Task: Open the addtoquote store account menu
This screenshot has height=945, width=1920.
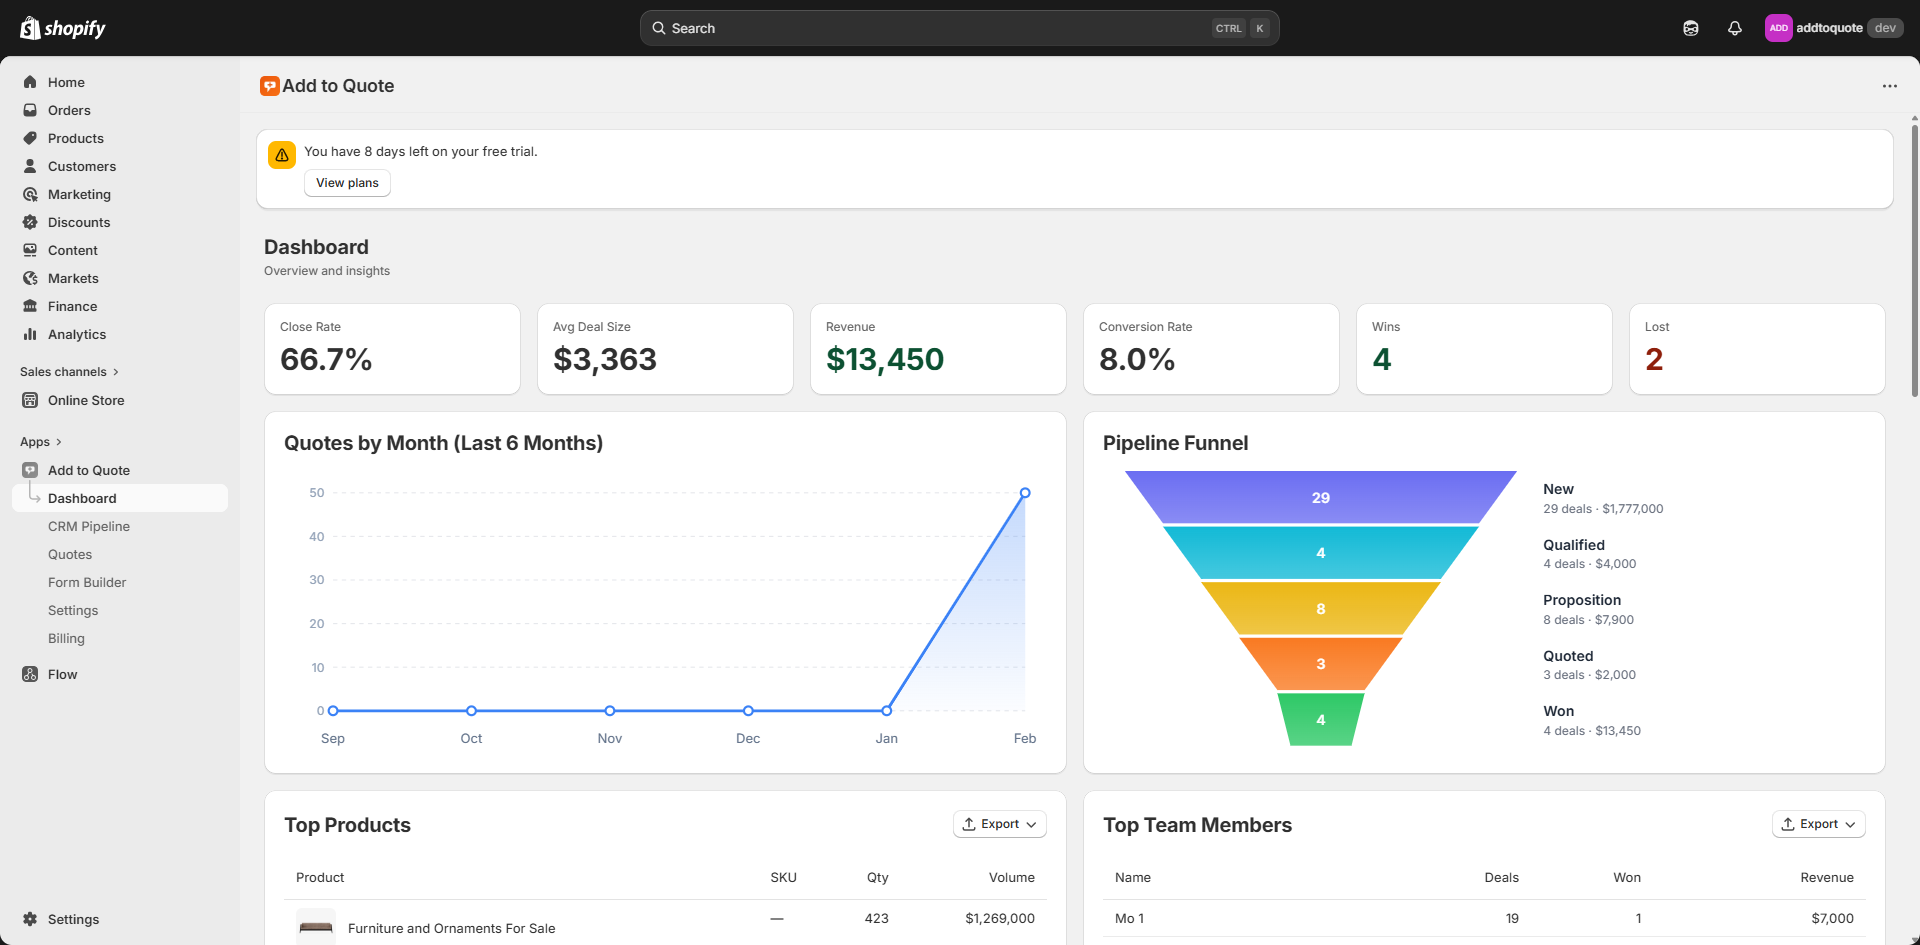Action: [1835, 28]
